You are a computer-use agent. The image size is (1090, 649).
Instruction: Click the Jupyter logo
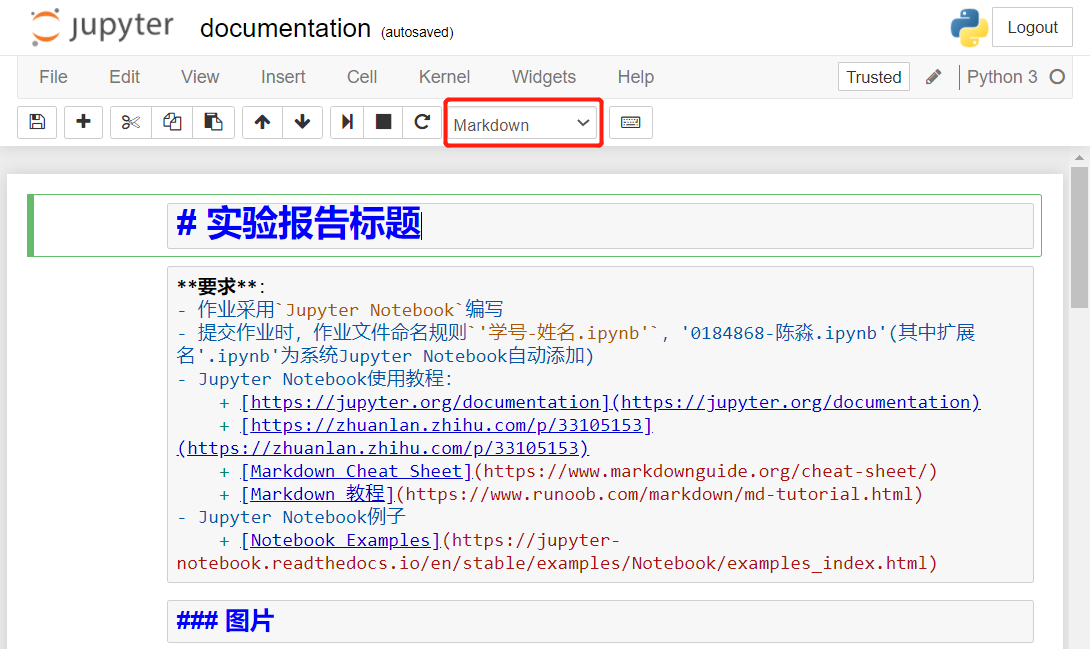(x=101, y=27)
